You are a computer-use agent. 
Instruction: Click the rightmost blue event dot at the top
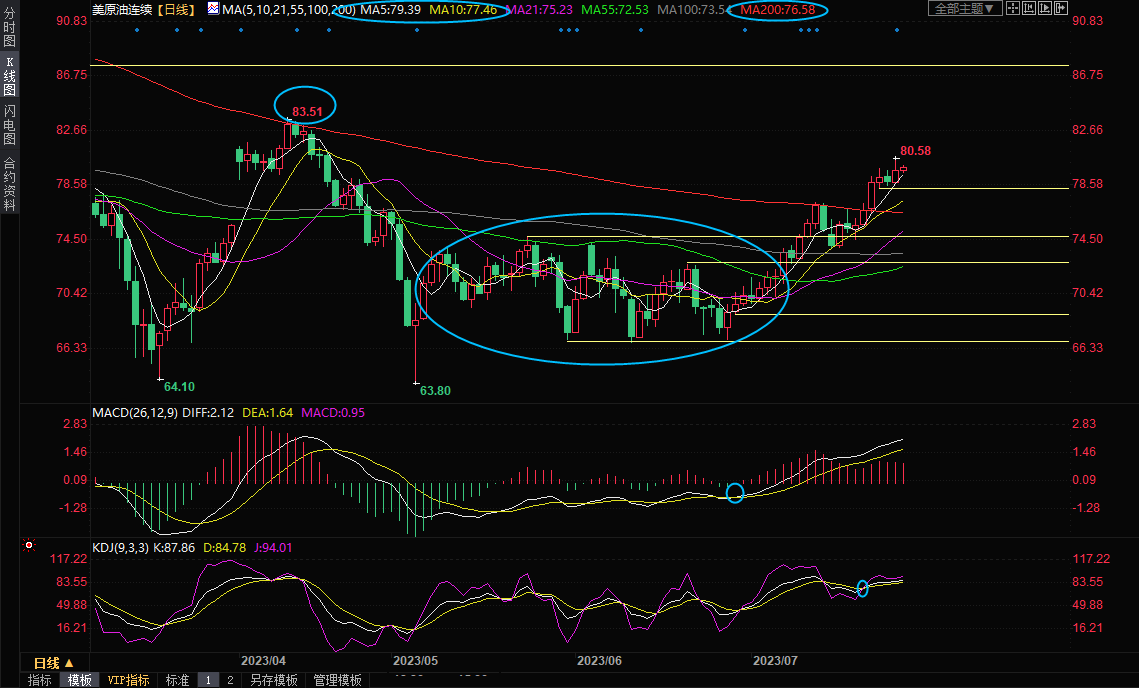point(897,29)
